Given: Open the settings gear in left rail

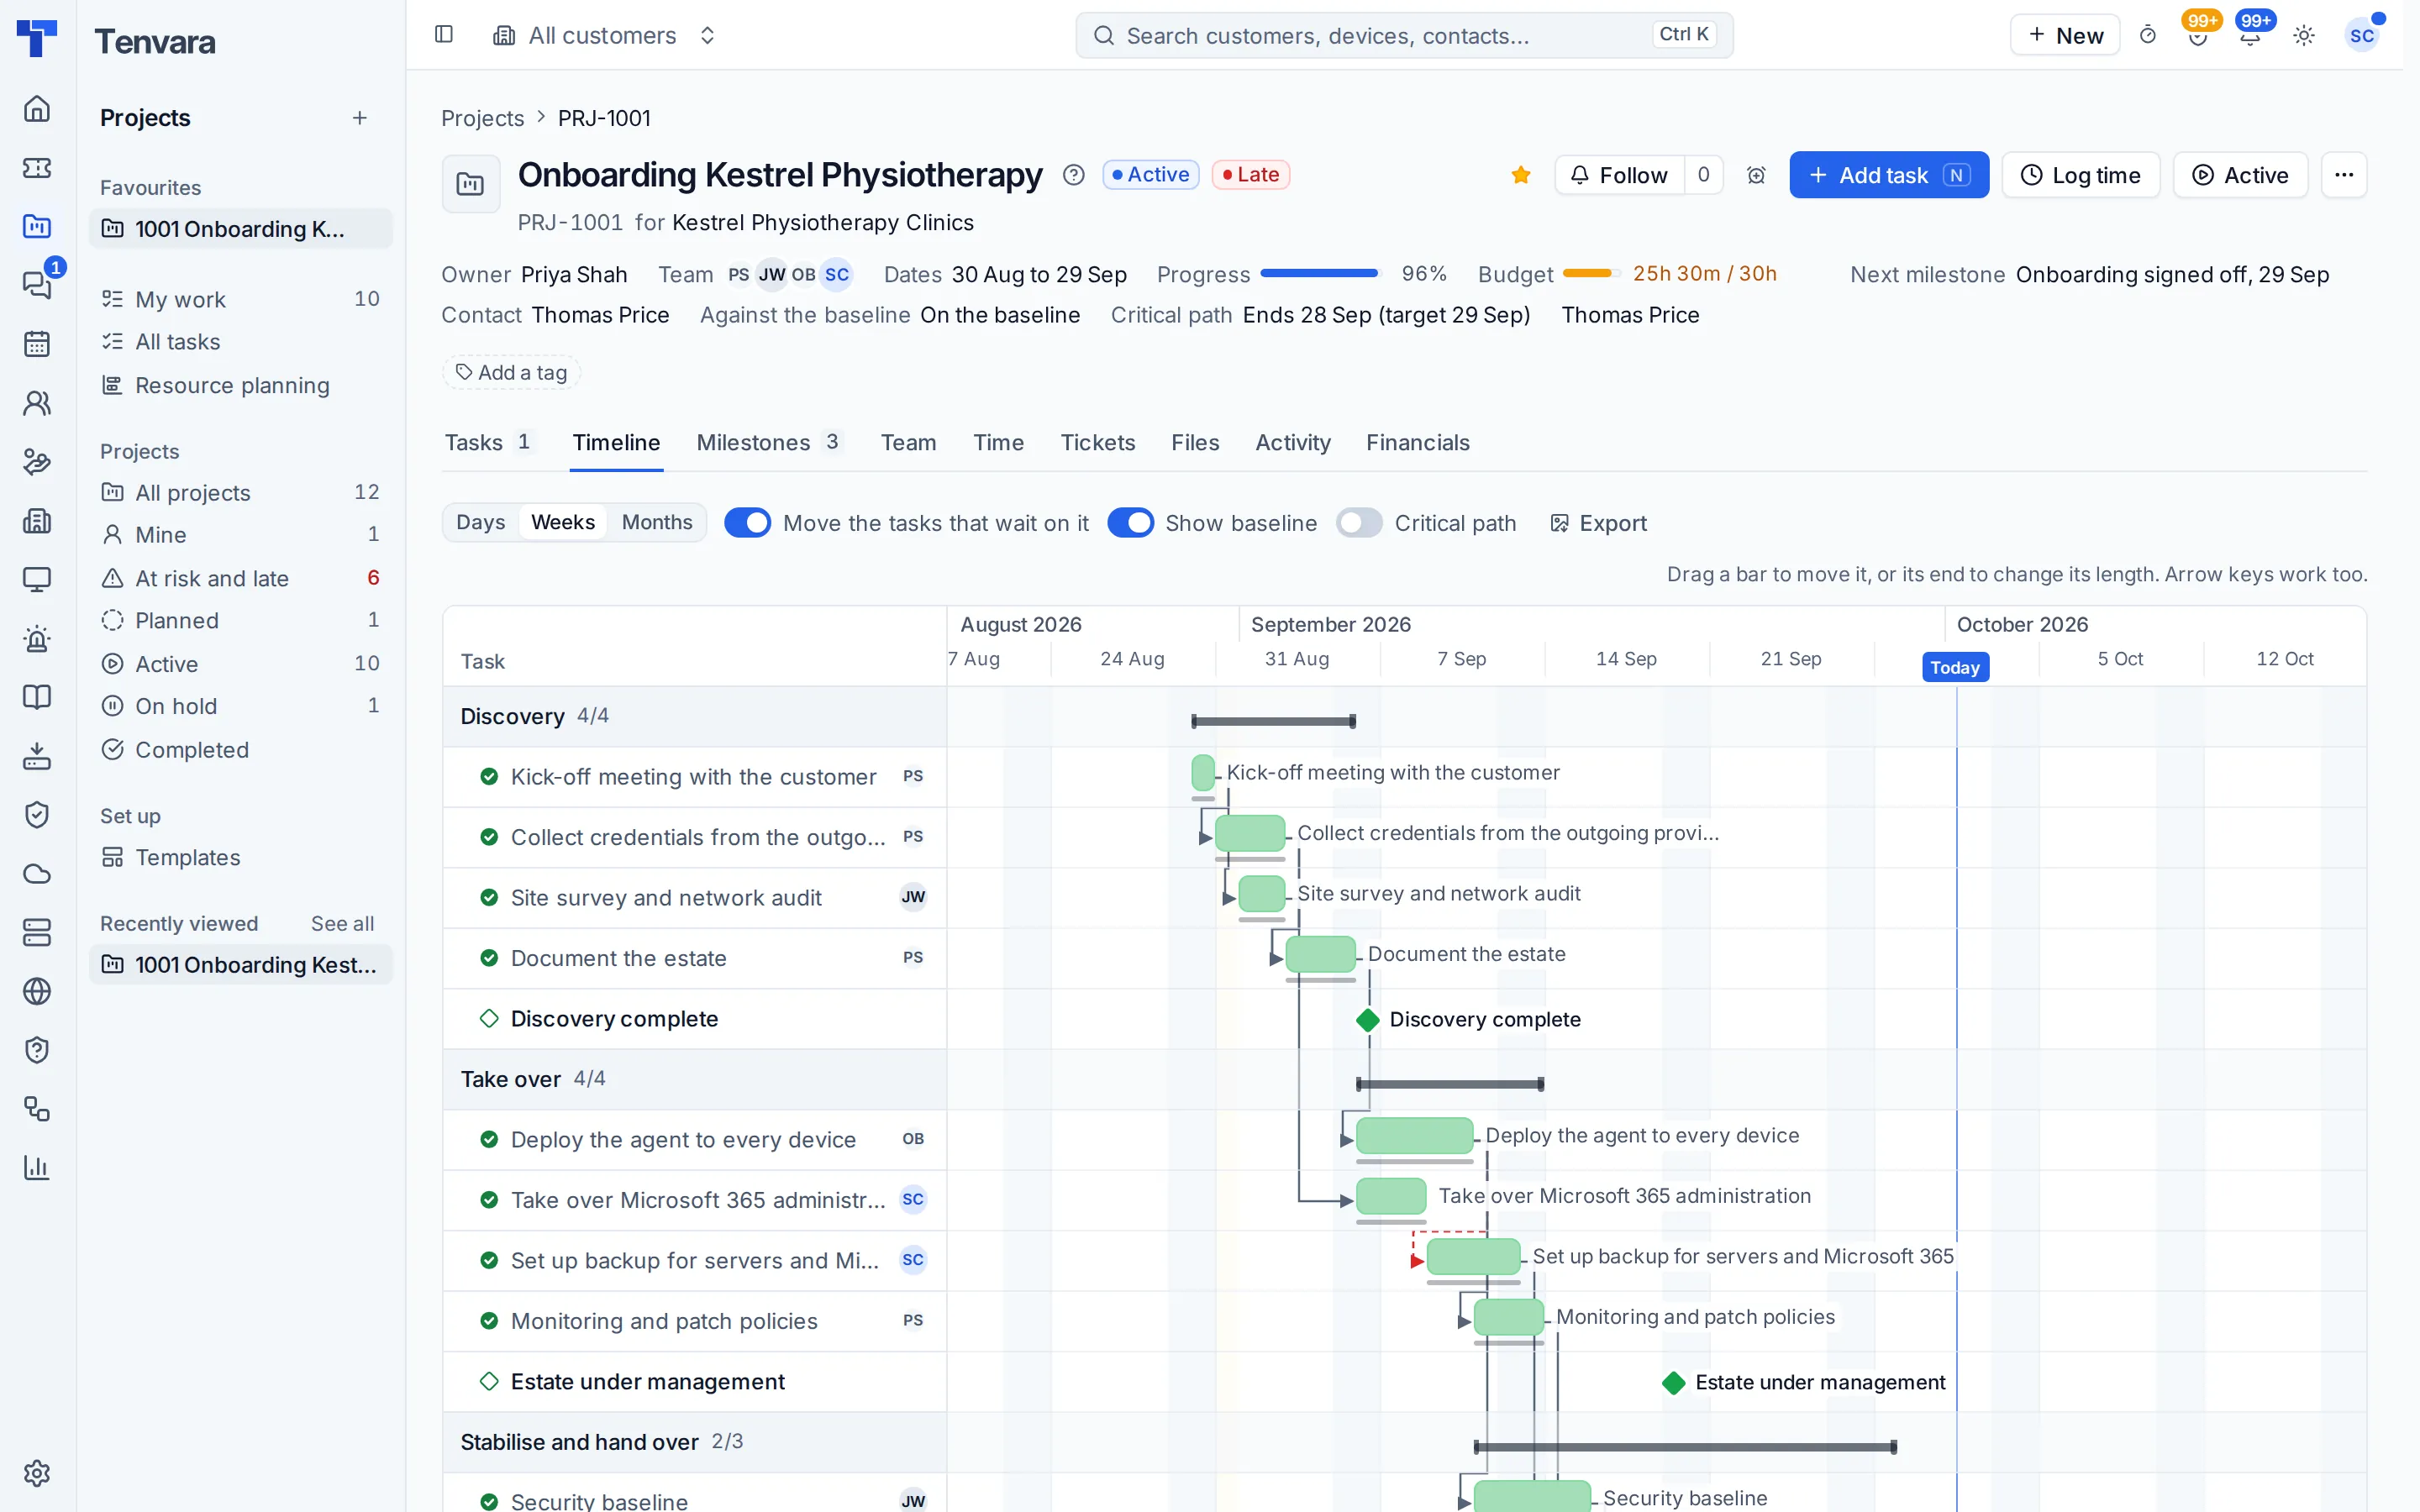Looking at the screenshot, I should pyautogui.click(x=37, y=1472).
